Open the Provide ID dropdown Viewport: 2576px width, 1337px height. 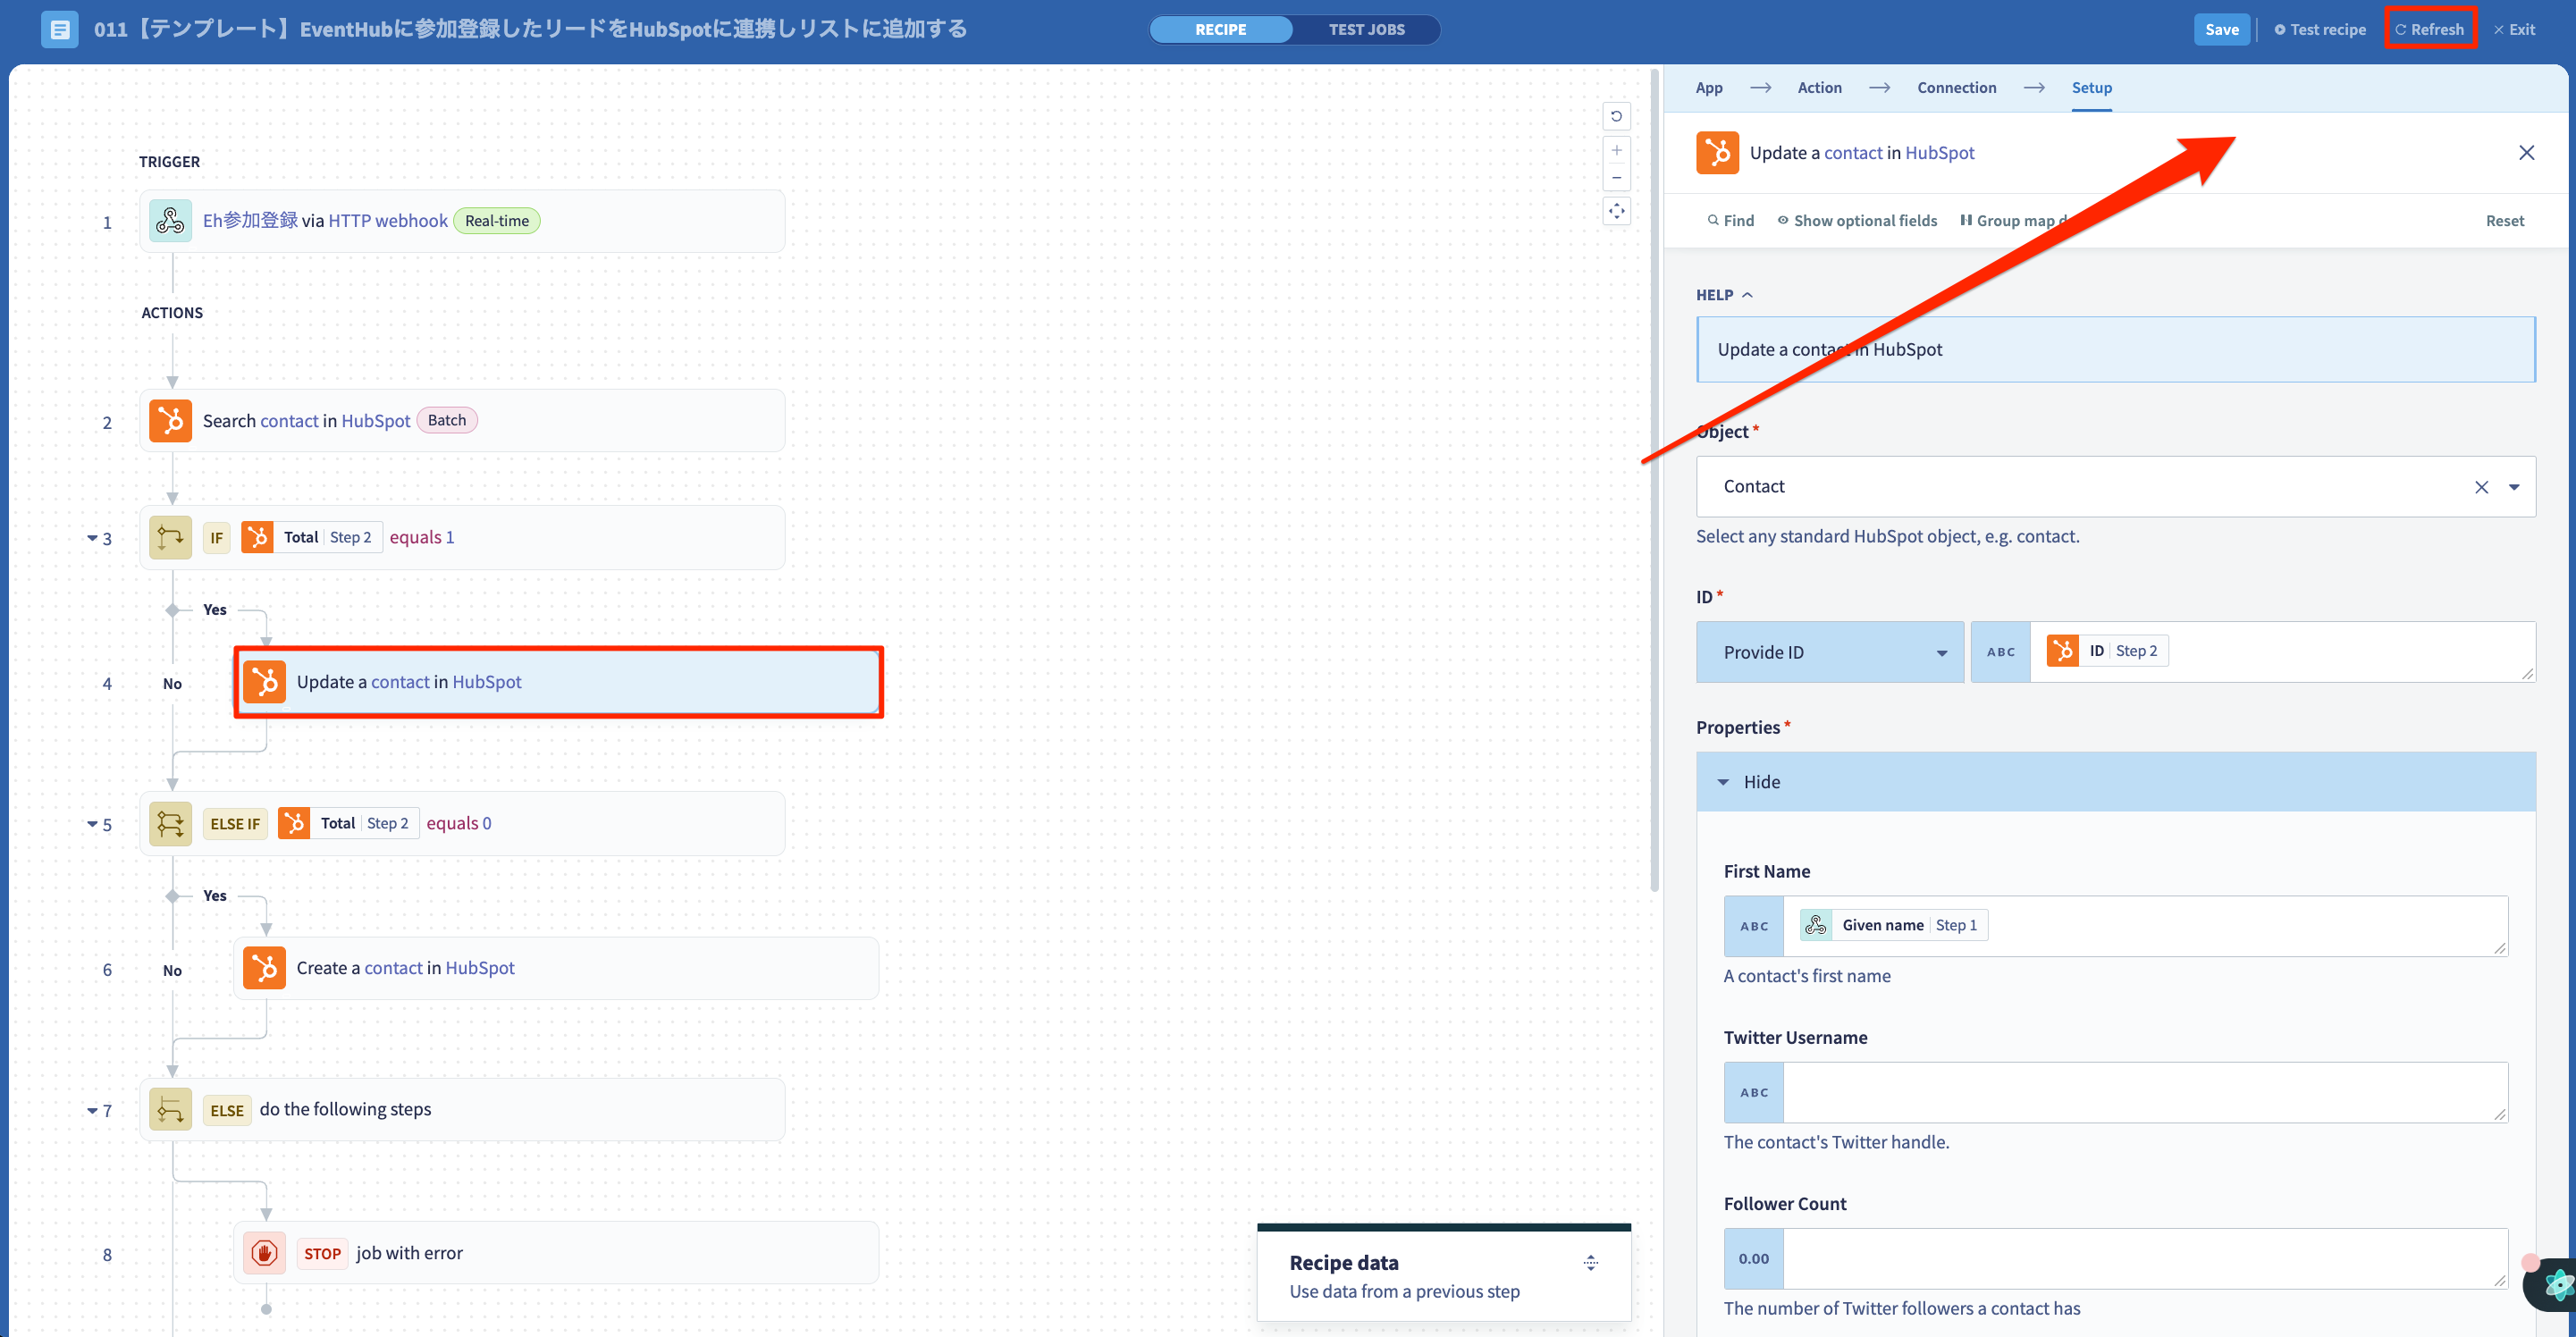1829,652
